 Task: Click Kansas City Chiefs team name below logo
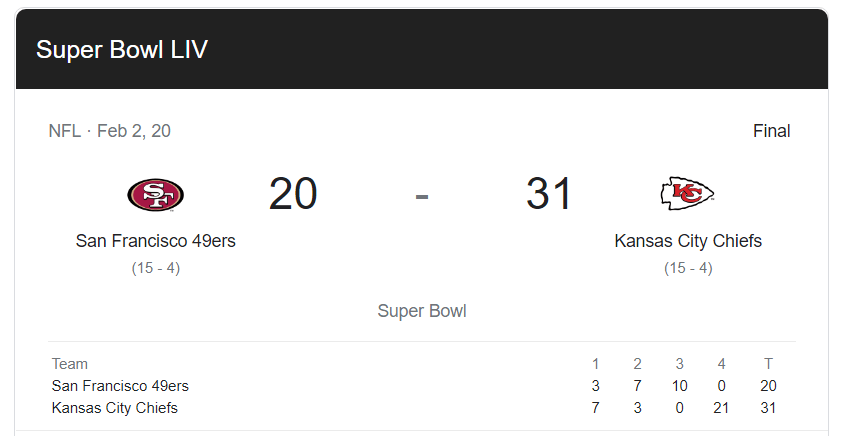(x=688, y=241)
